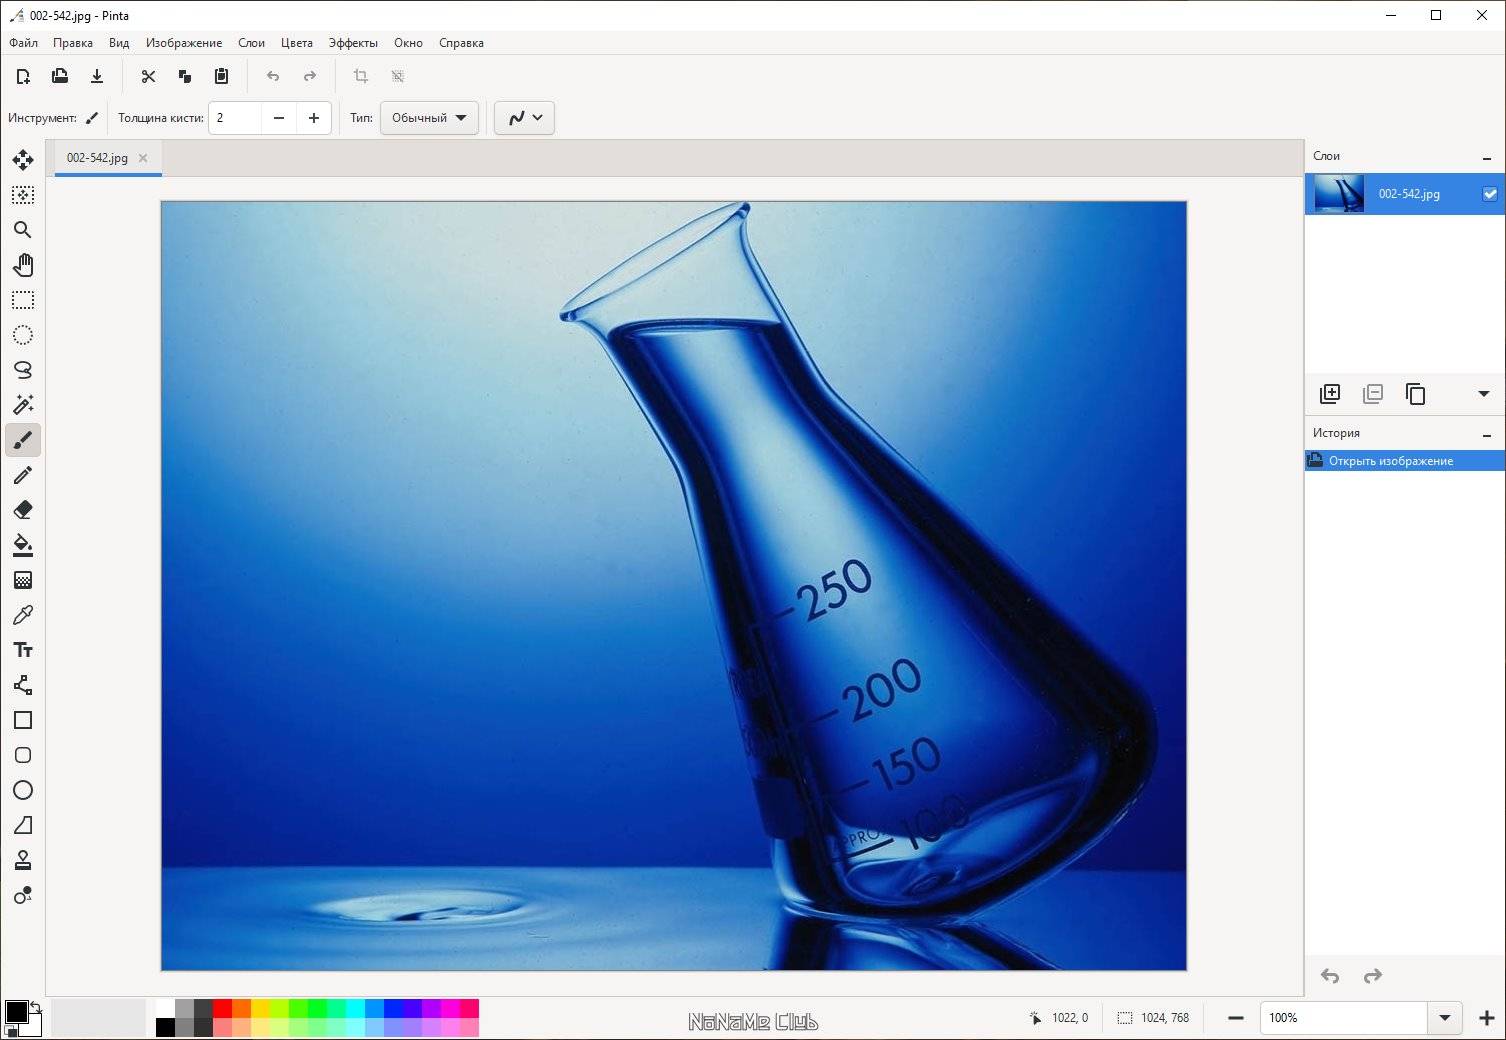Select the Clone Stamp tool
This screenshot has height=1040, width=1506.
[23, 860]
